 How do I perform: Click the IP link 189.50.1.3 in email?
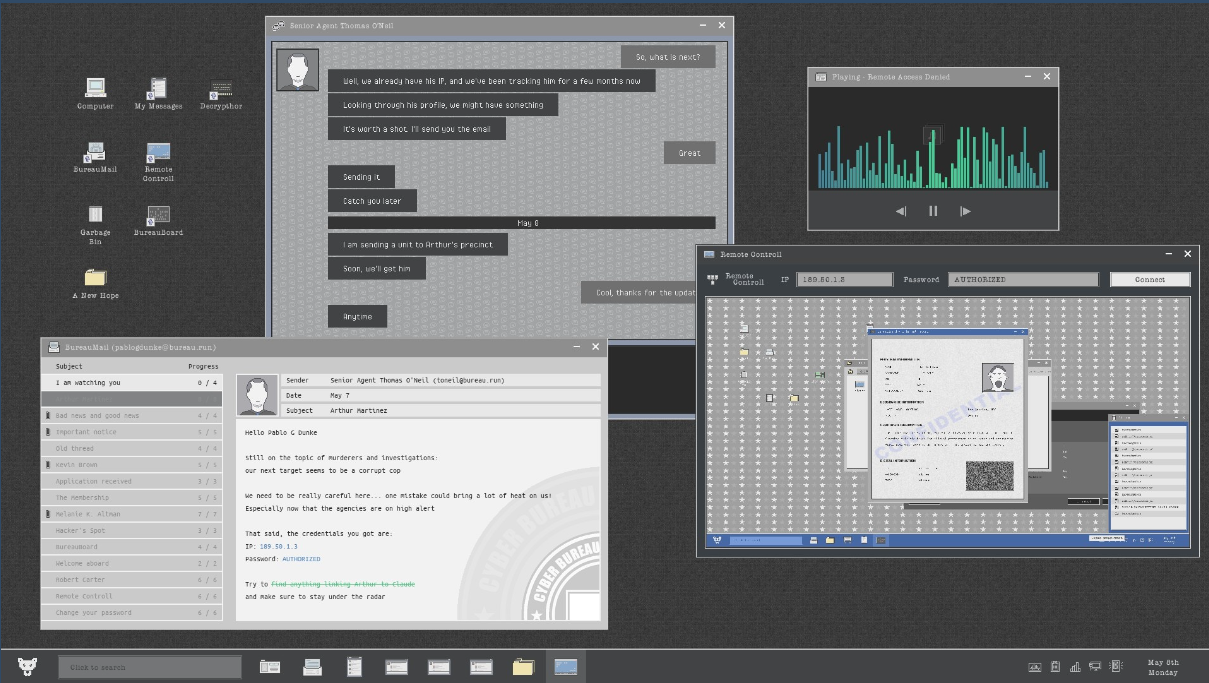278,547
